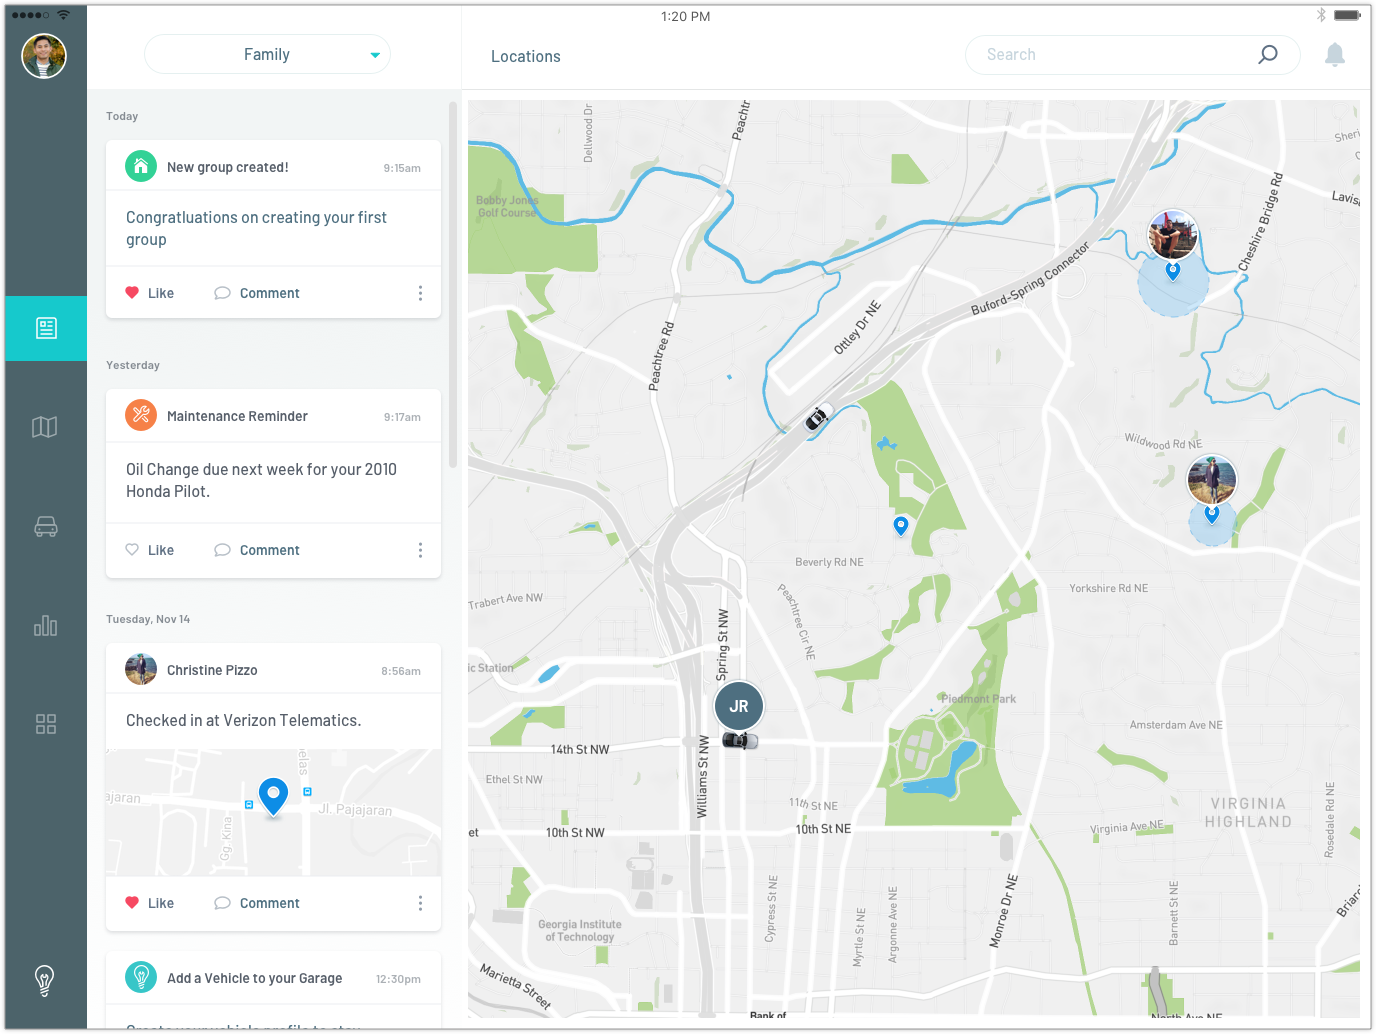This screenshot has height=1034, width=1376.
Task: Click 'Checked in at Verizon Telematics.' text
Action: pyautogui.click(x=244, y=720)
